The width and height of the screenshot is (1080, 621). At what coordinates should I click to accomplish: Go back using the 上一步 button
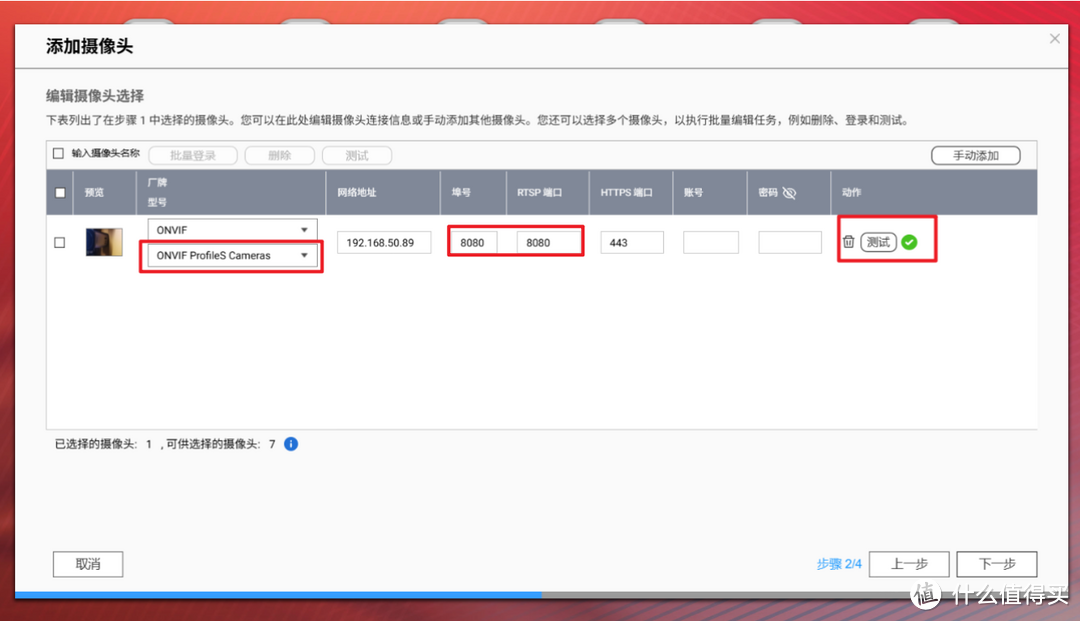tap(909, 564)
